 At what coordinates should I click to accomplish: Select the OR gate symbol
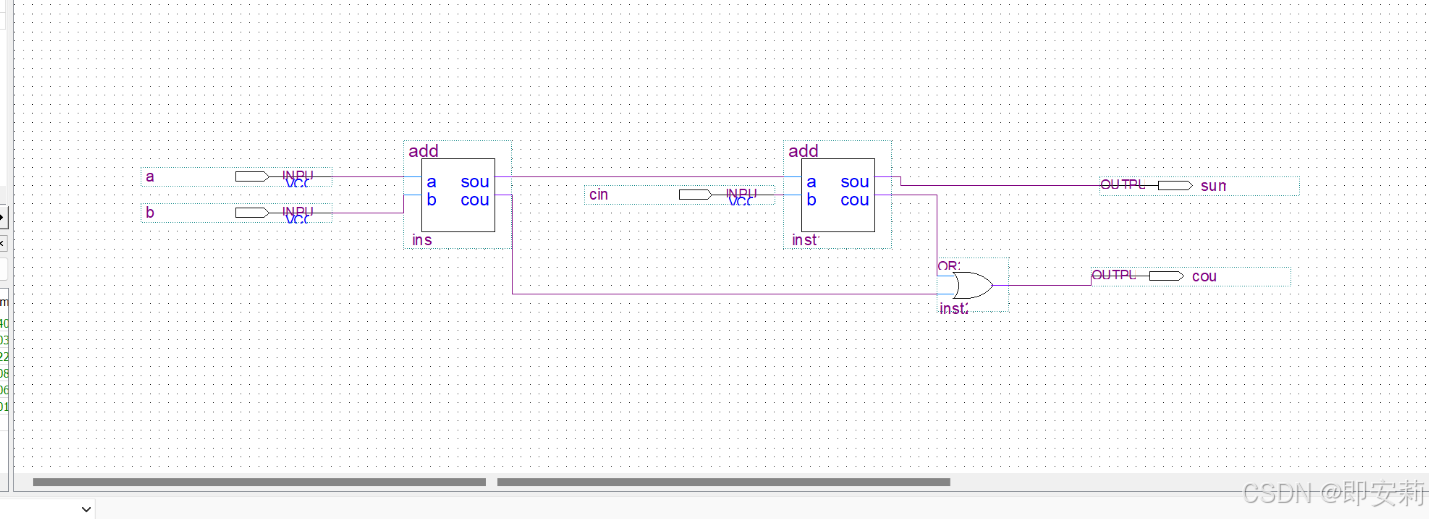pos(972,286)
